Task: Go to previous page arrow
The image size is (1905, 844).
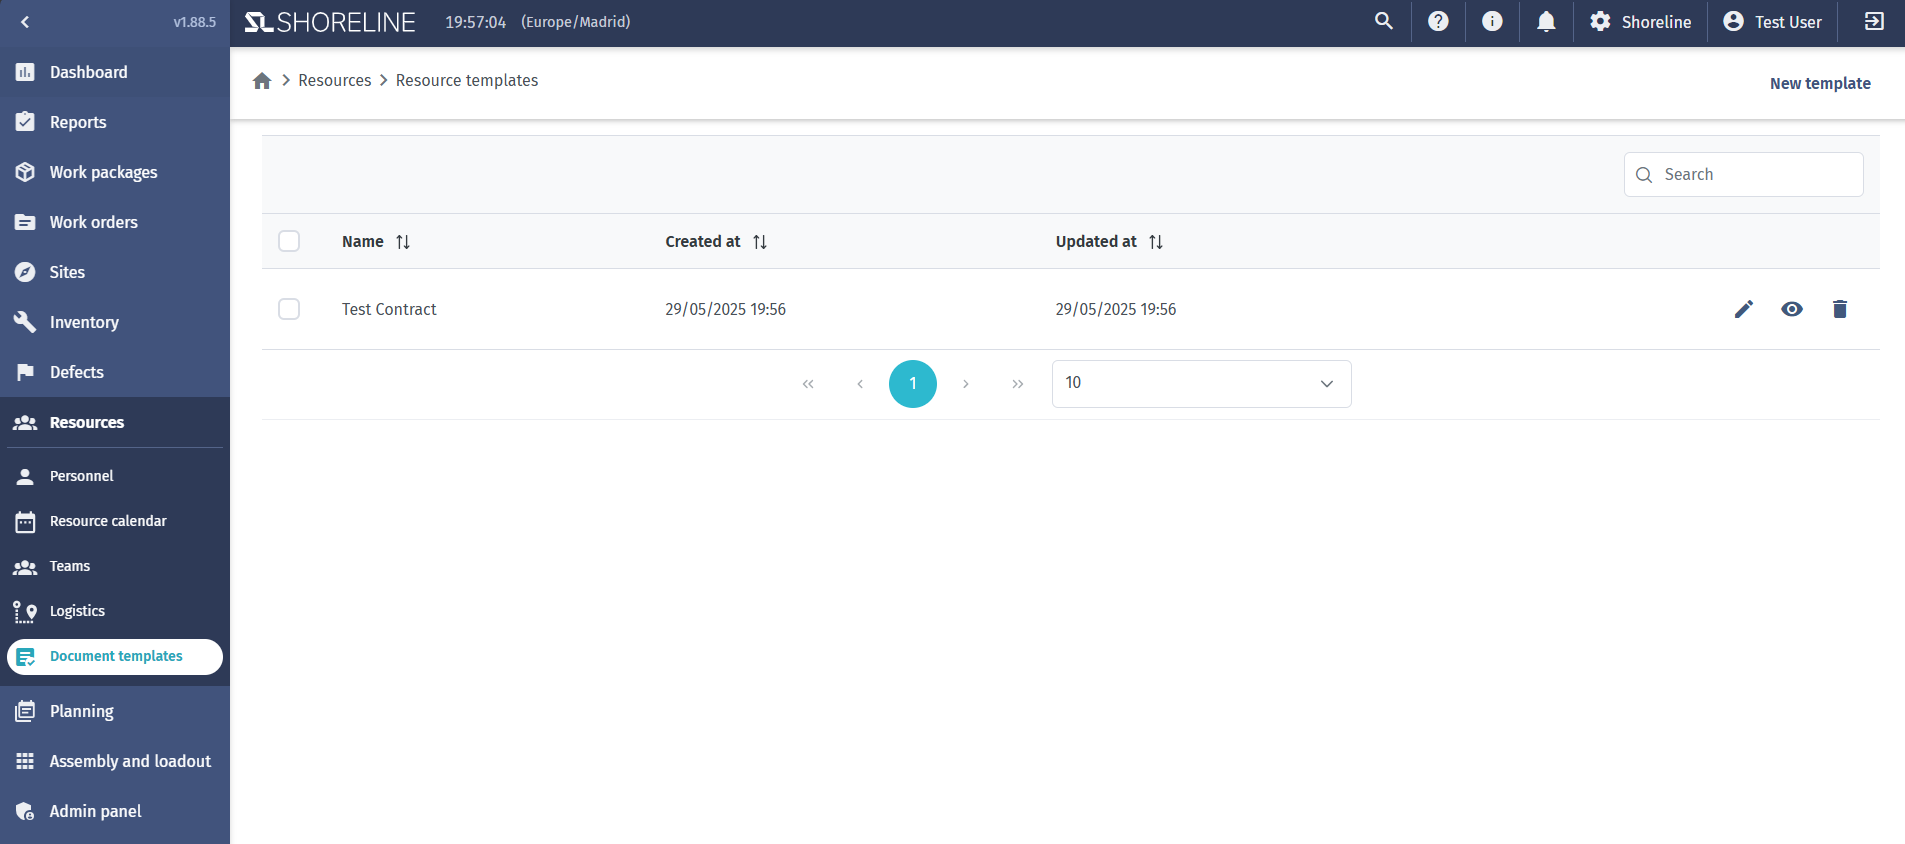Action: pos(860,384)
